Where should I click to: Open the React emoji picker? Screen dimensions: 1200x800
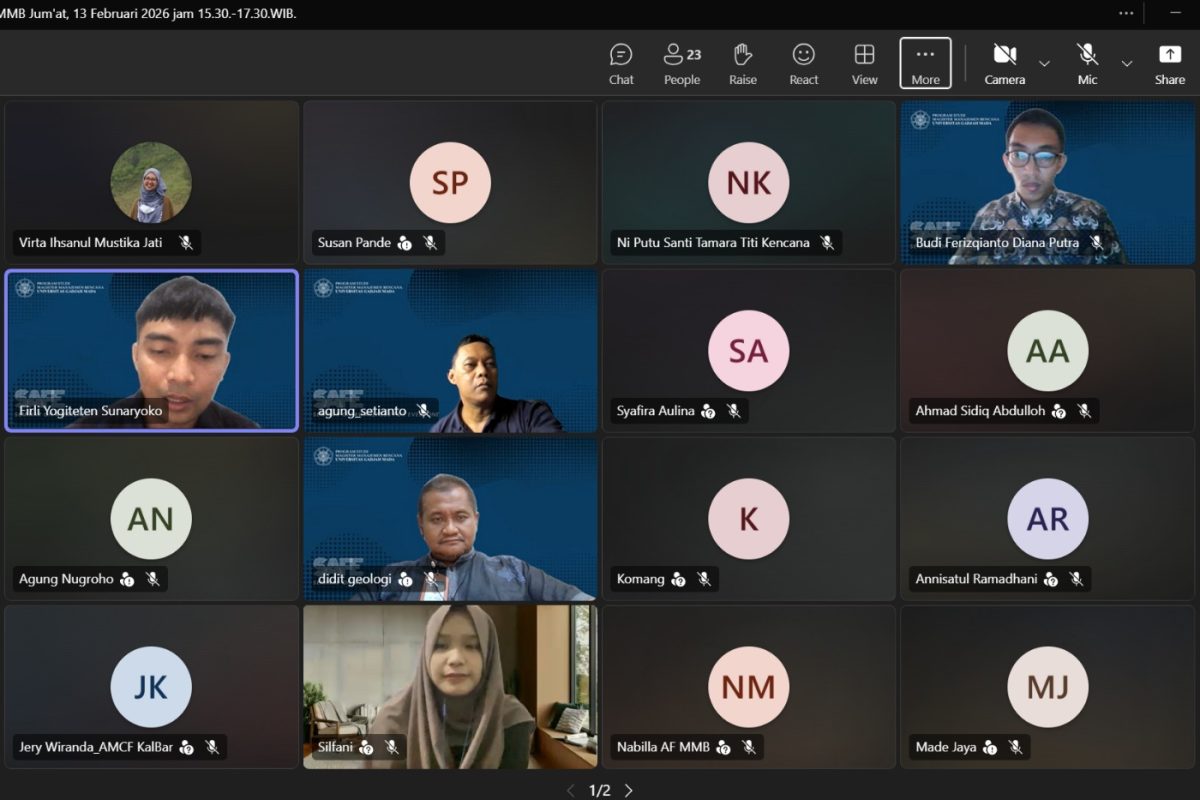(803, 64)
